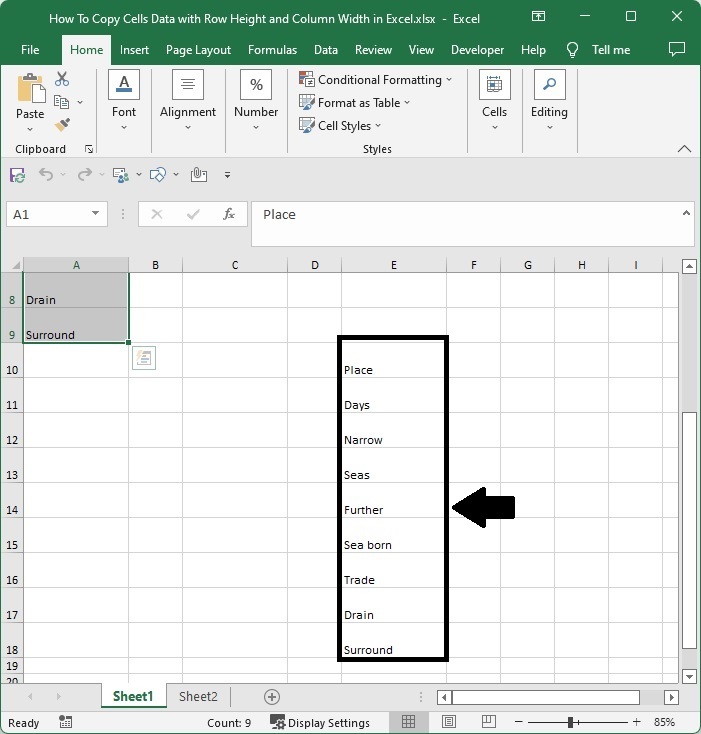Open the Developer tab
The image size is (701, 734).
click(x=477, y=50)
